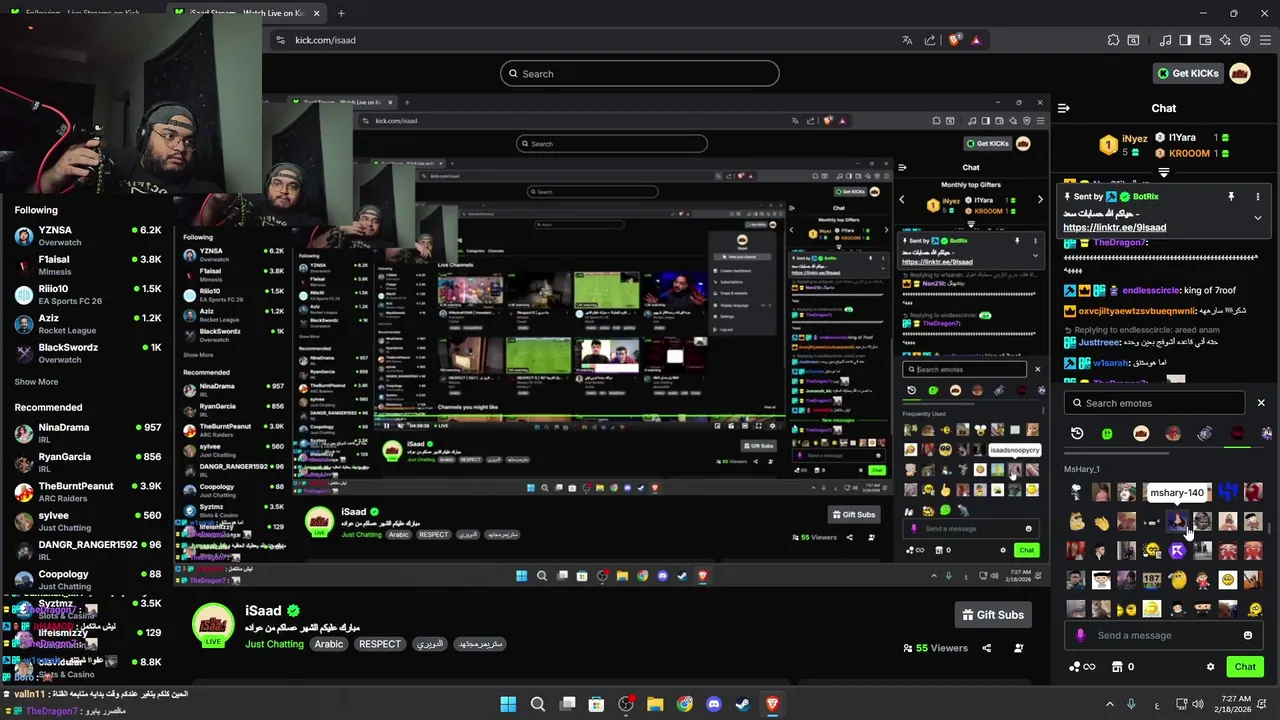Open Discord from the taskbar

coord(714,704)
